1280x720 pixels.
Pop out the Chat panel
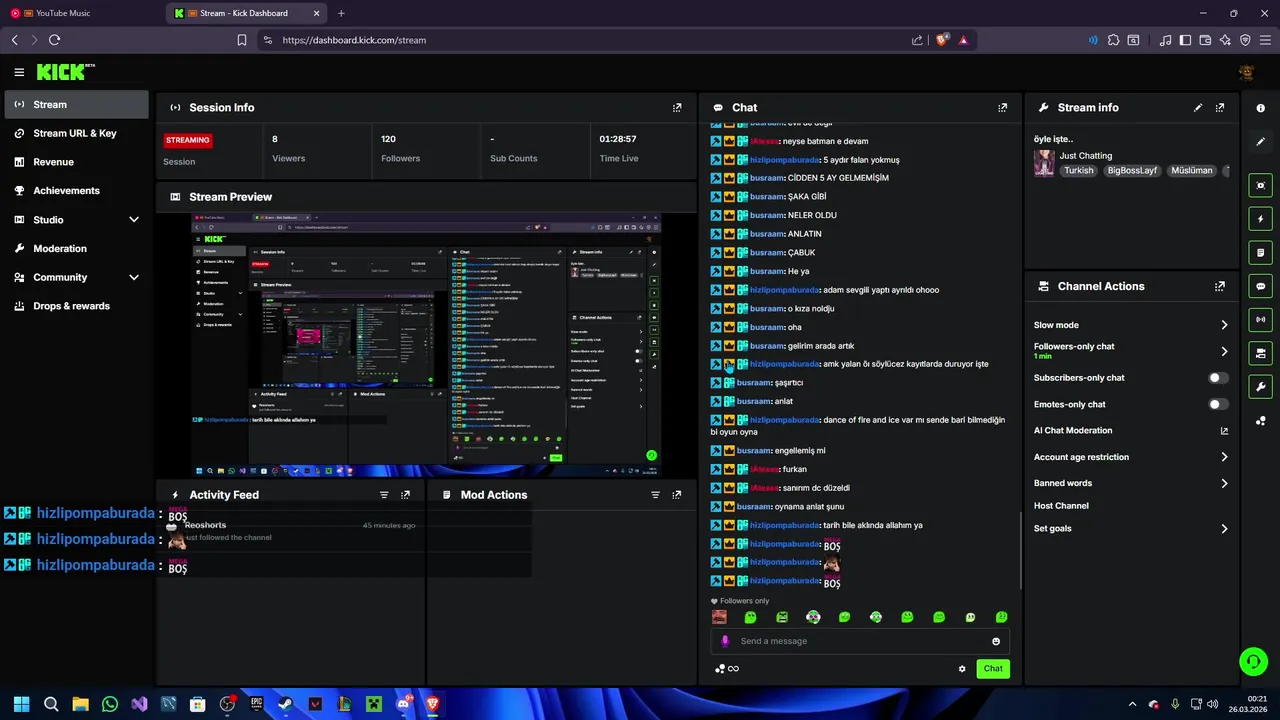[1003, 108]
